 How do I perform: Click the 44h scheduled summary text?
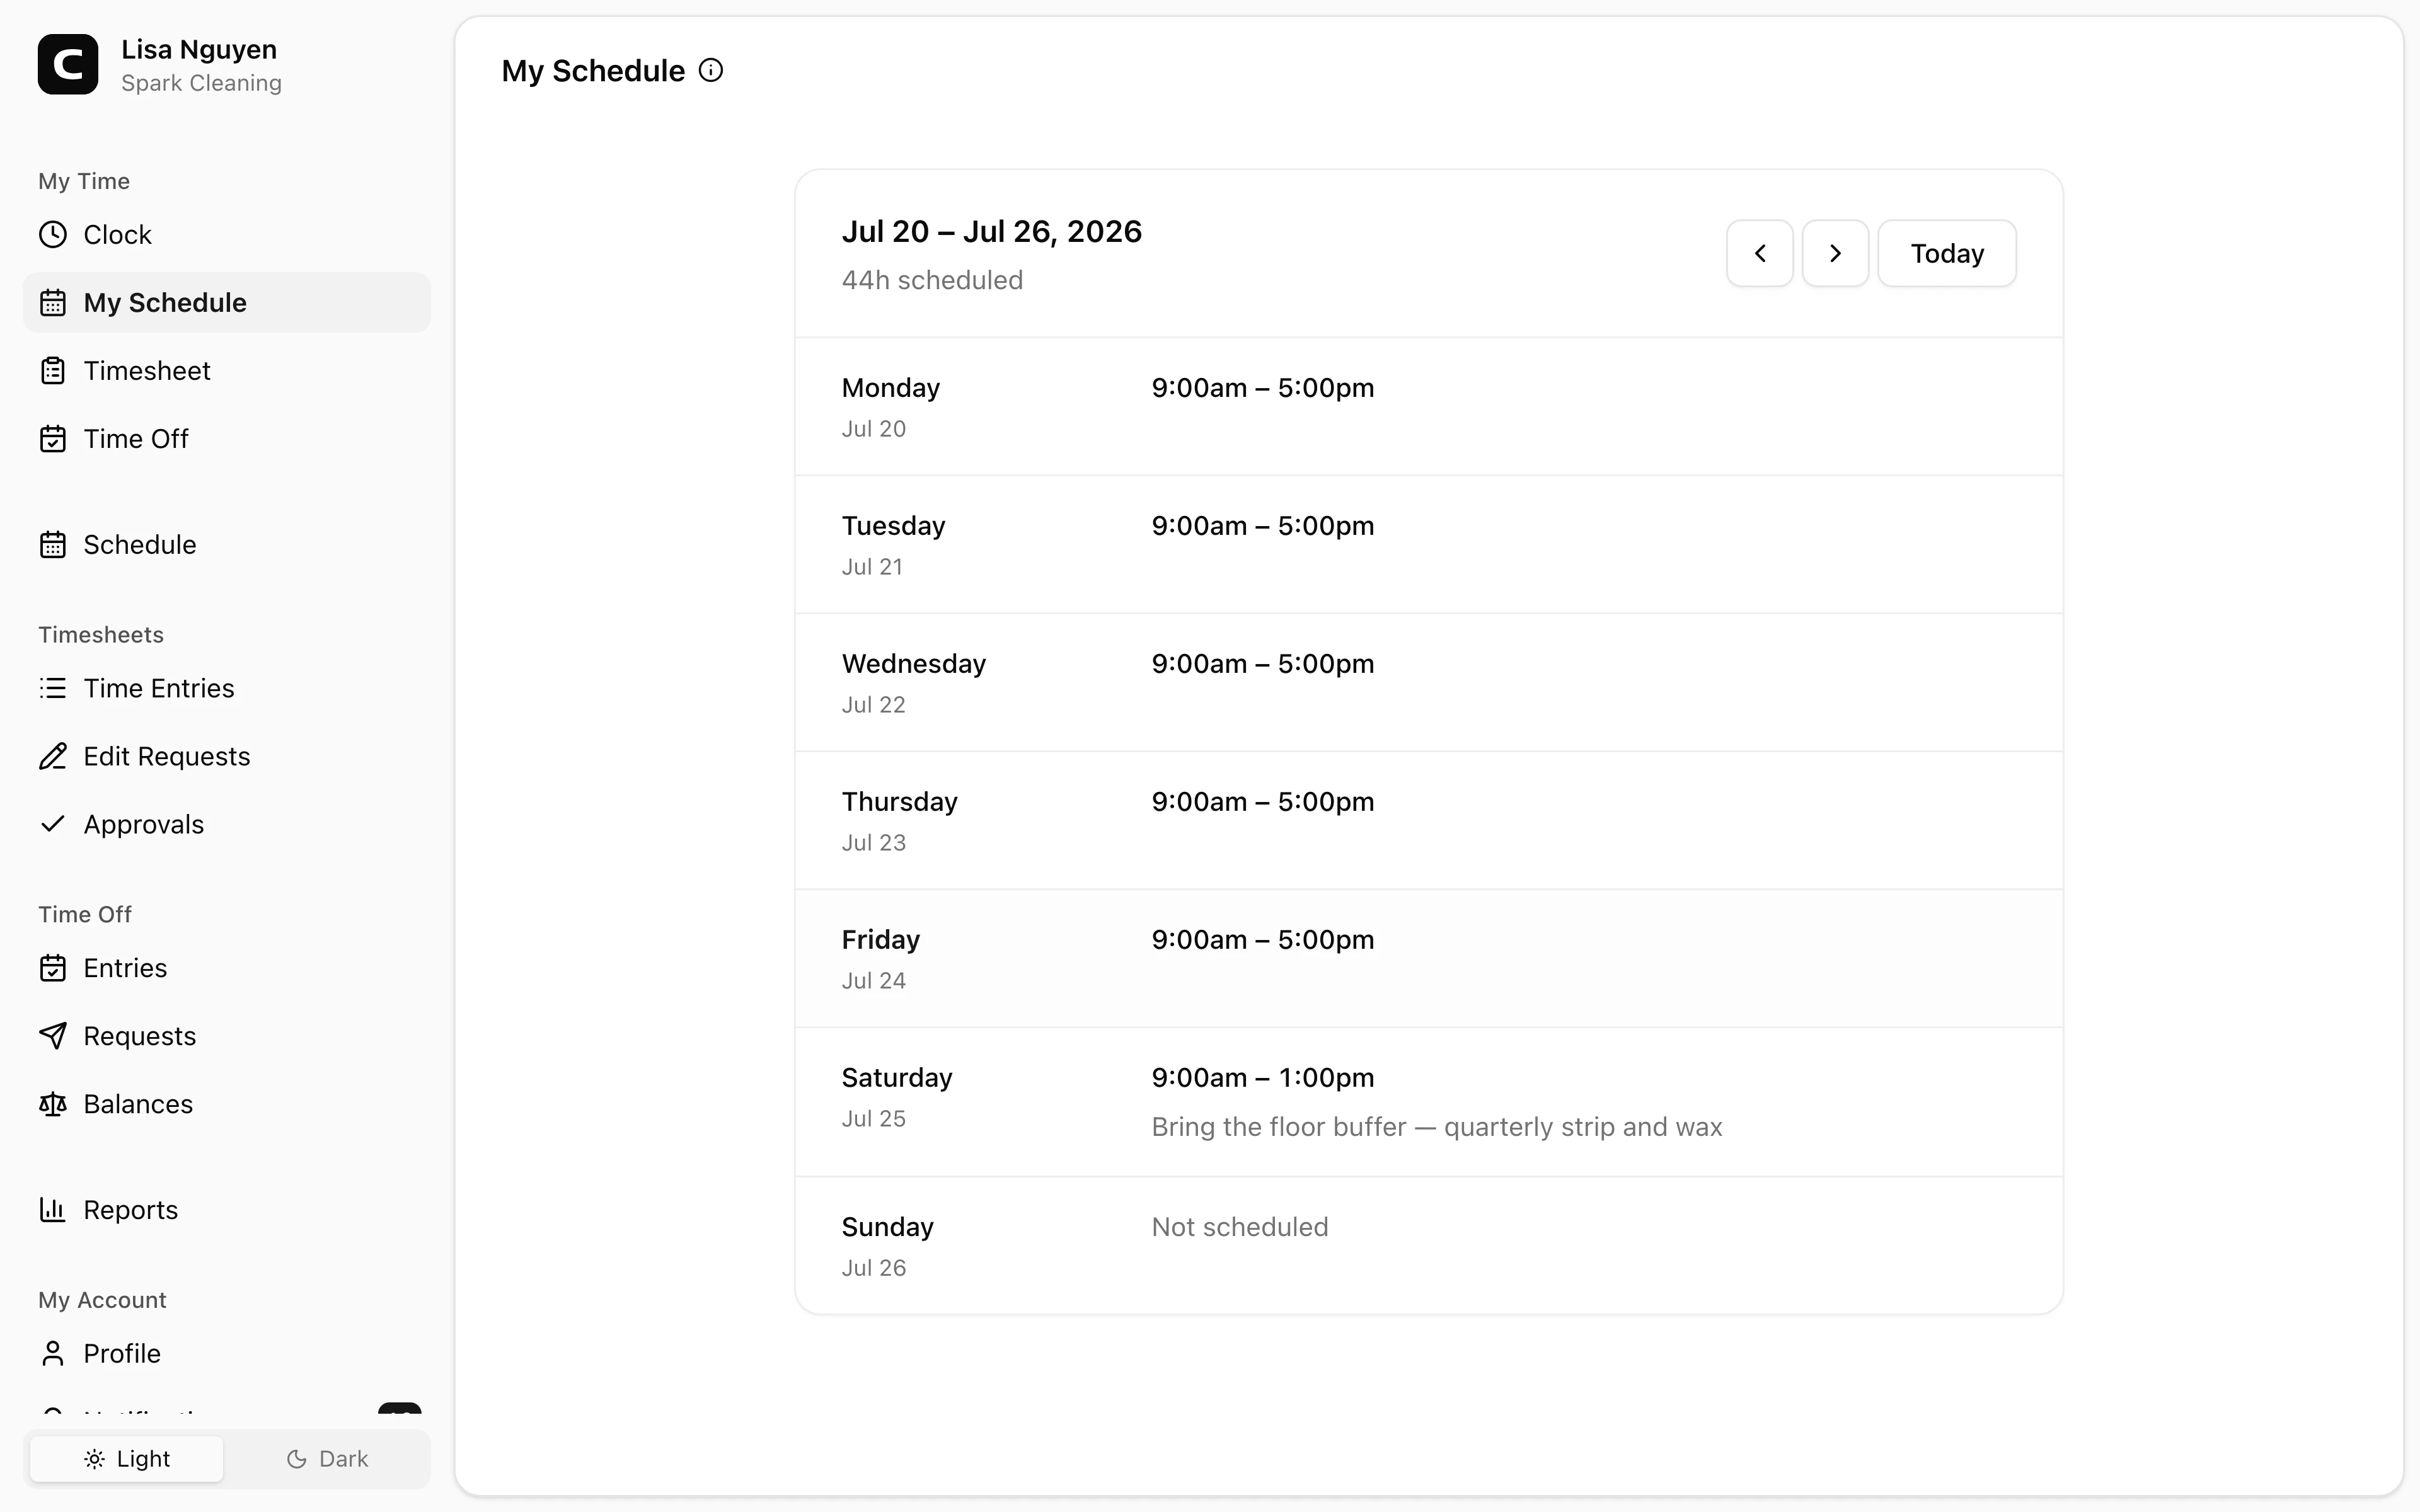click(932, 281)
